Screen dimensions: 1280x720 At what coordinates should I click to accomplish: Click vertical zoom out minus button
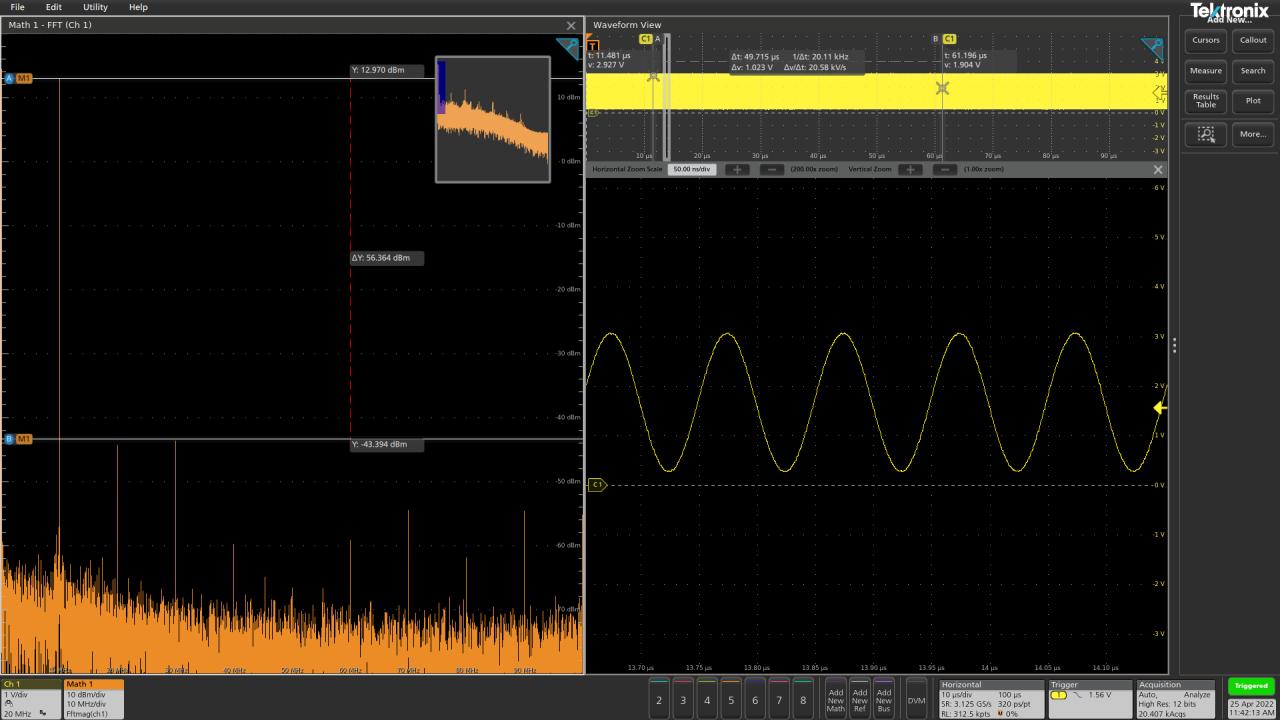click(x=945, y=170)
